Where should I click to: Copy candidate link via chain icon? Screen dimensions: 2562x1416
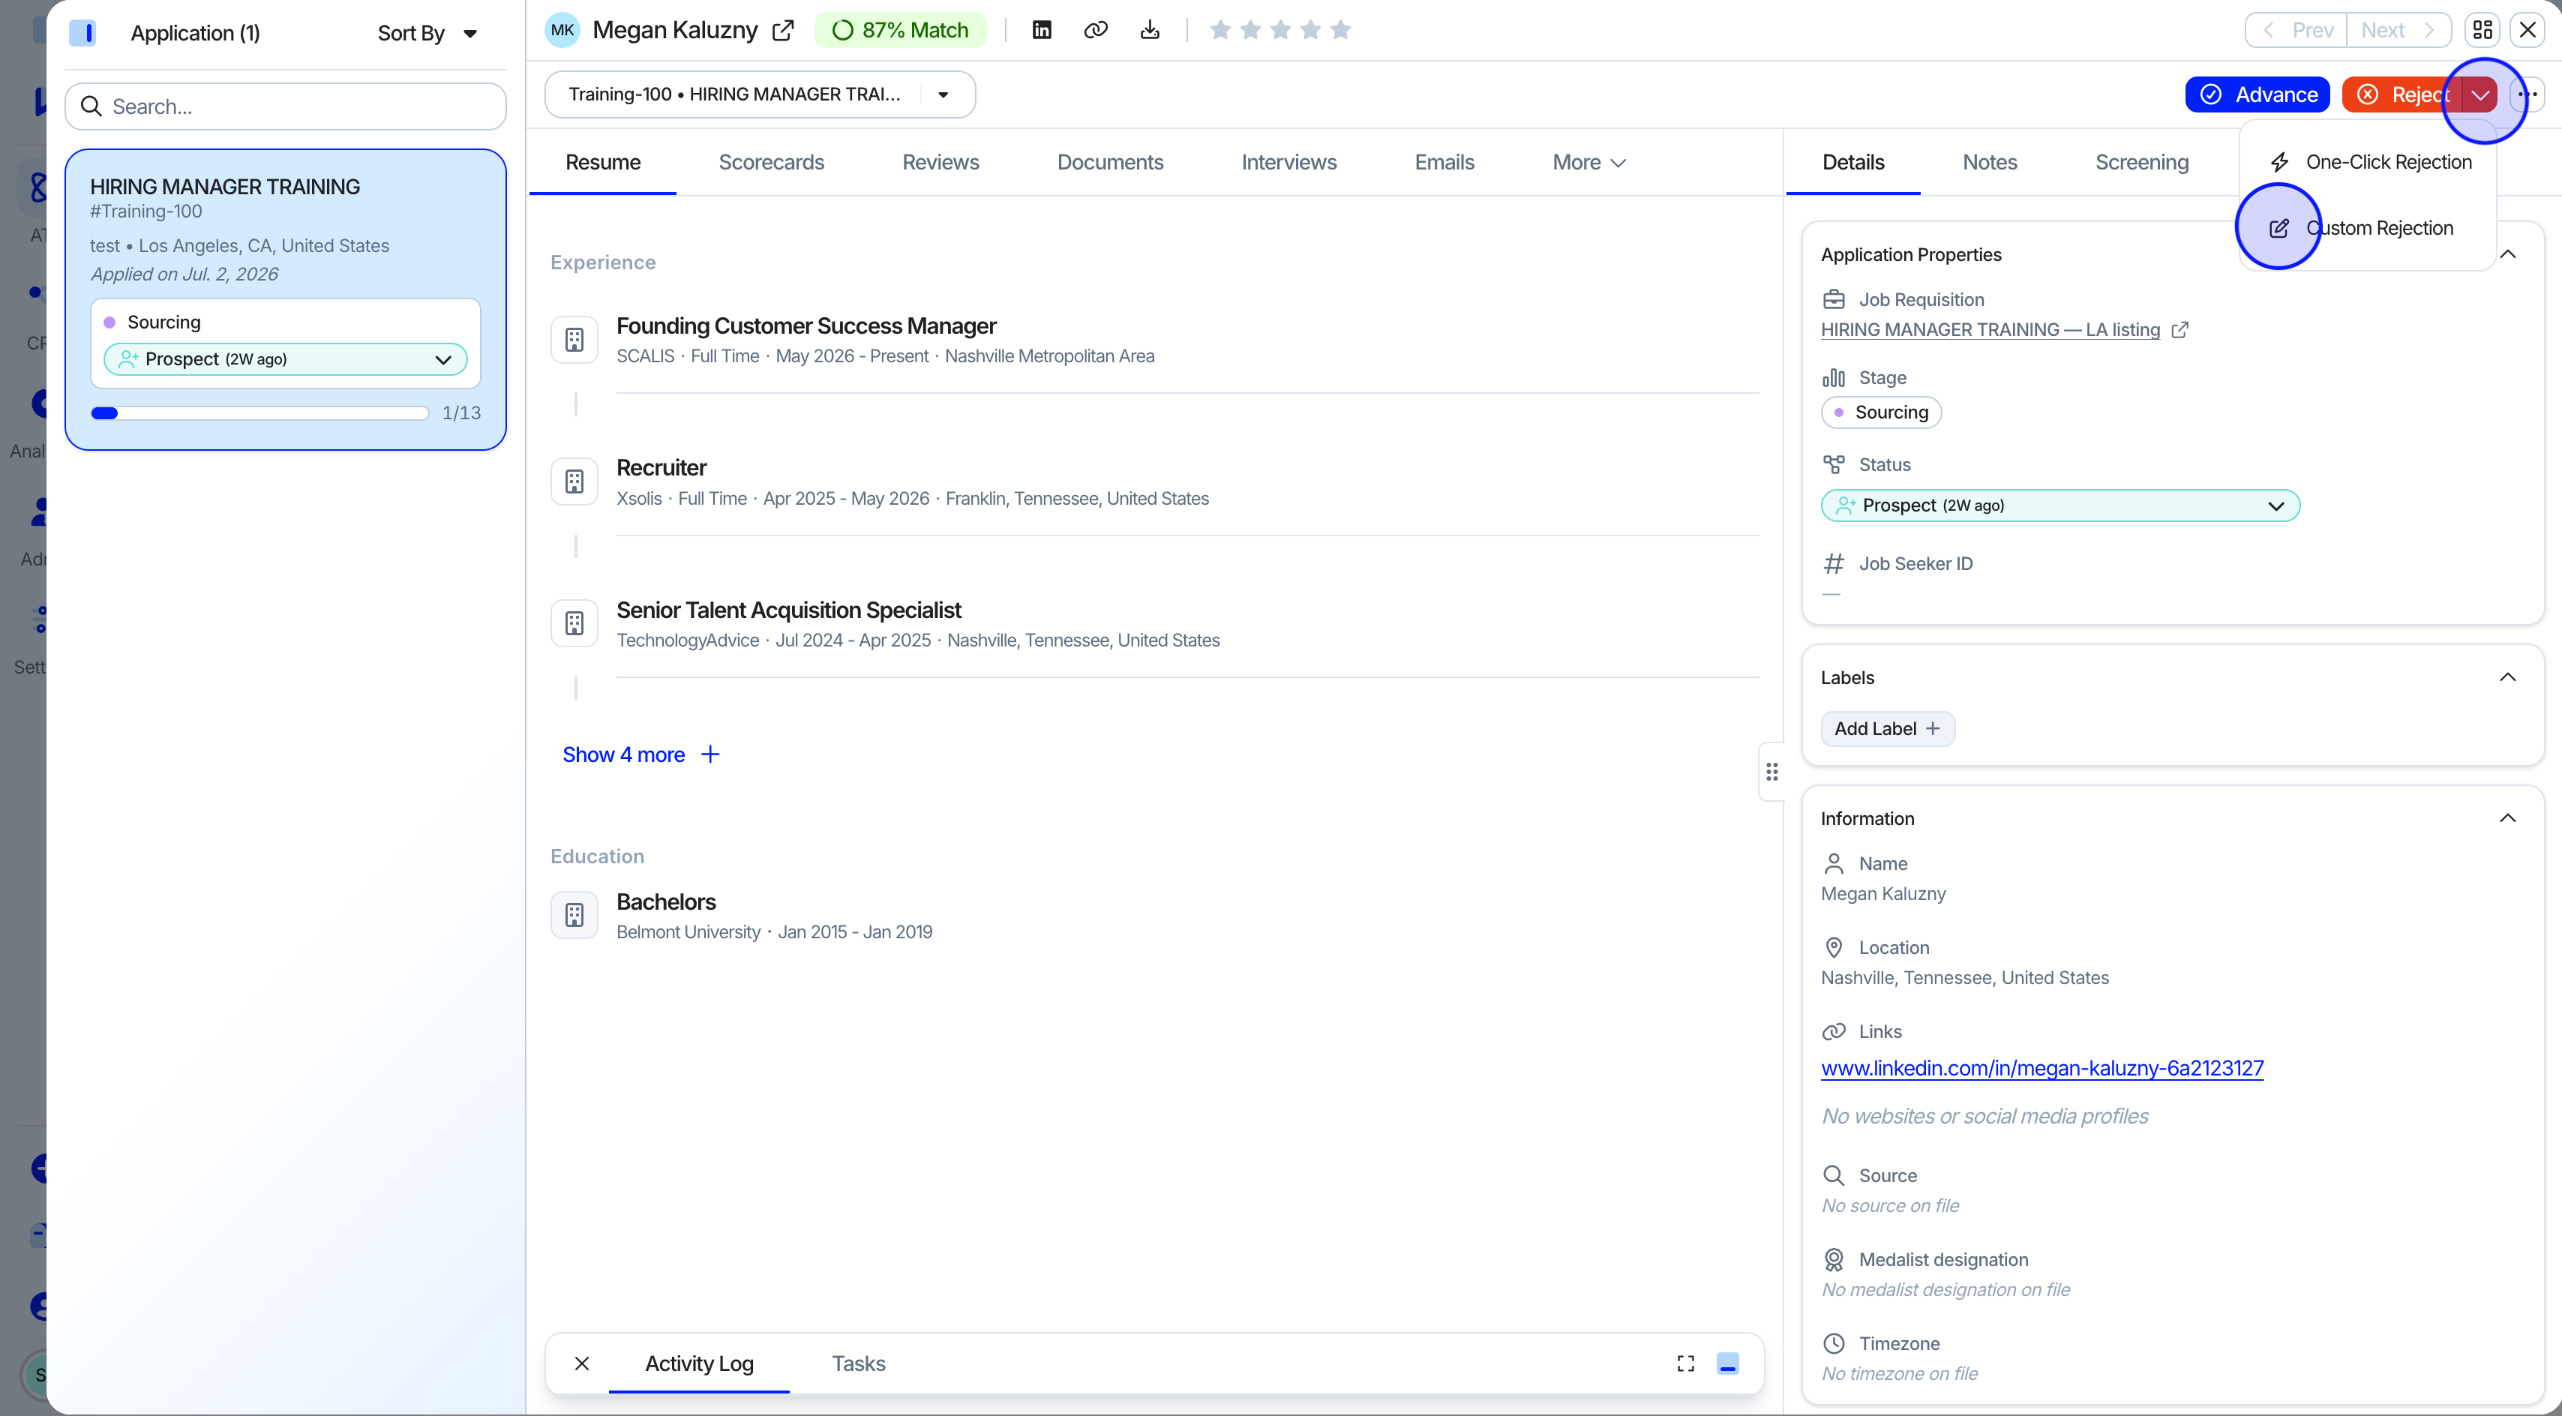[x=1095, y=30]
